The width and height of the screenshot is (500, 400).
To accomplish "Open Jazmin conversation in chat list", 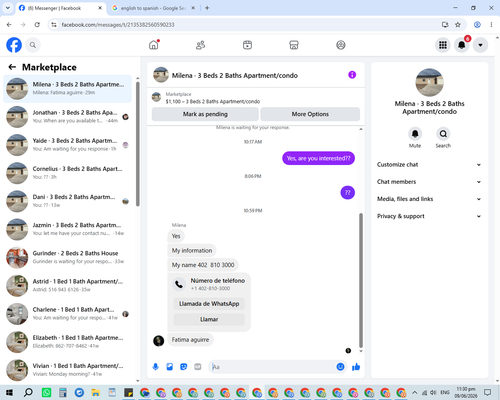I will tap(67, 229).
